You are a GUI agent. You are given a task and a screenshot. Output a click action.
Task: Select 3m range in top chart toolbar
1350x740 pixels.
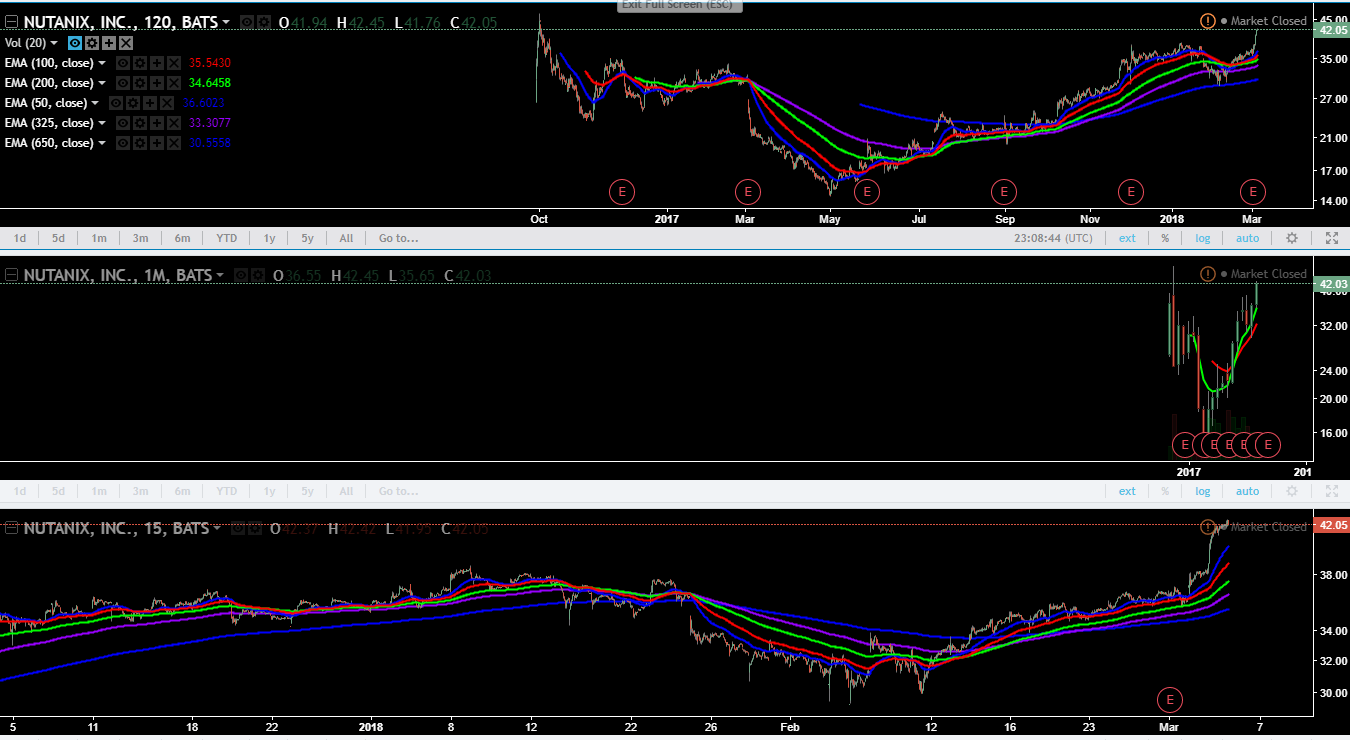[x=140, y=238]
